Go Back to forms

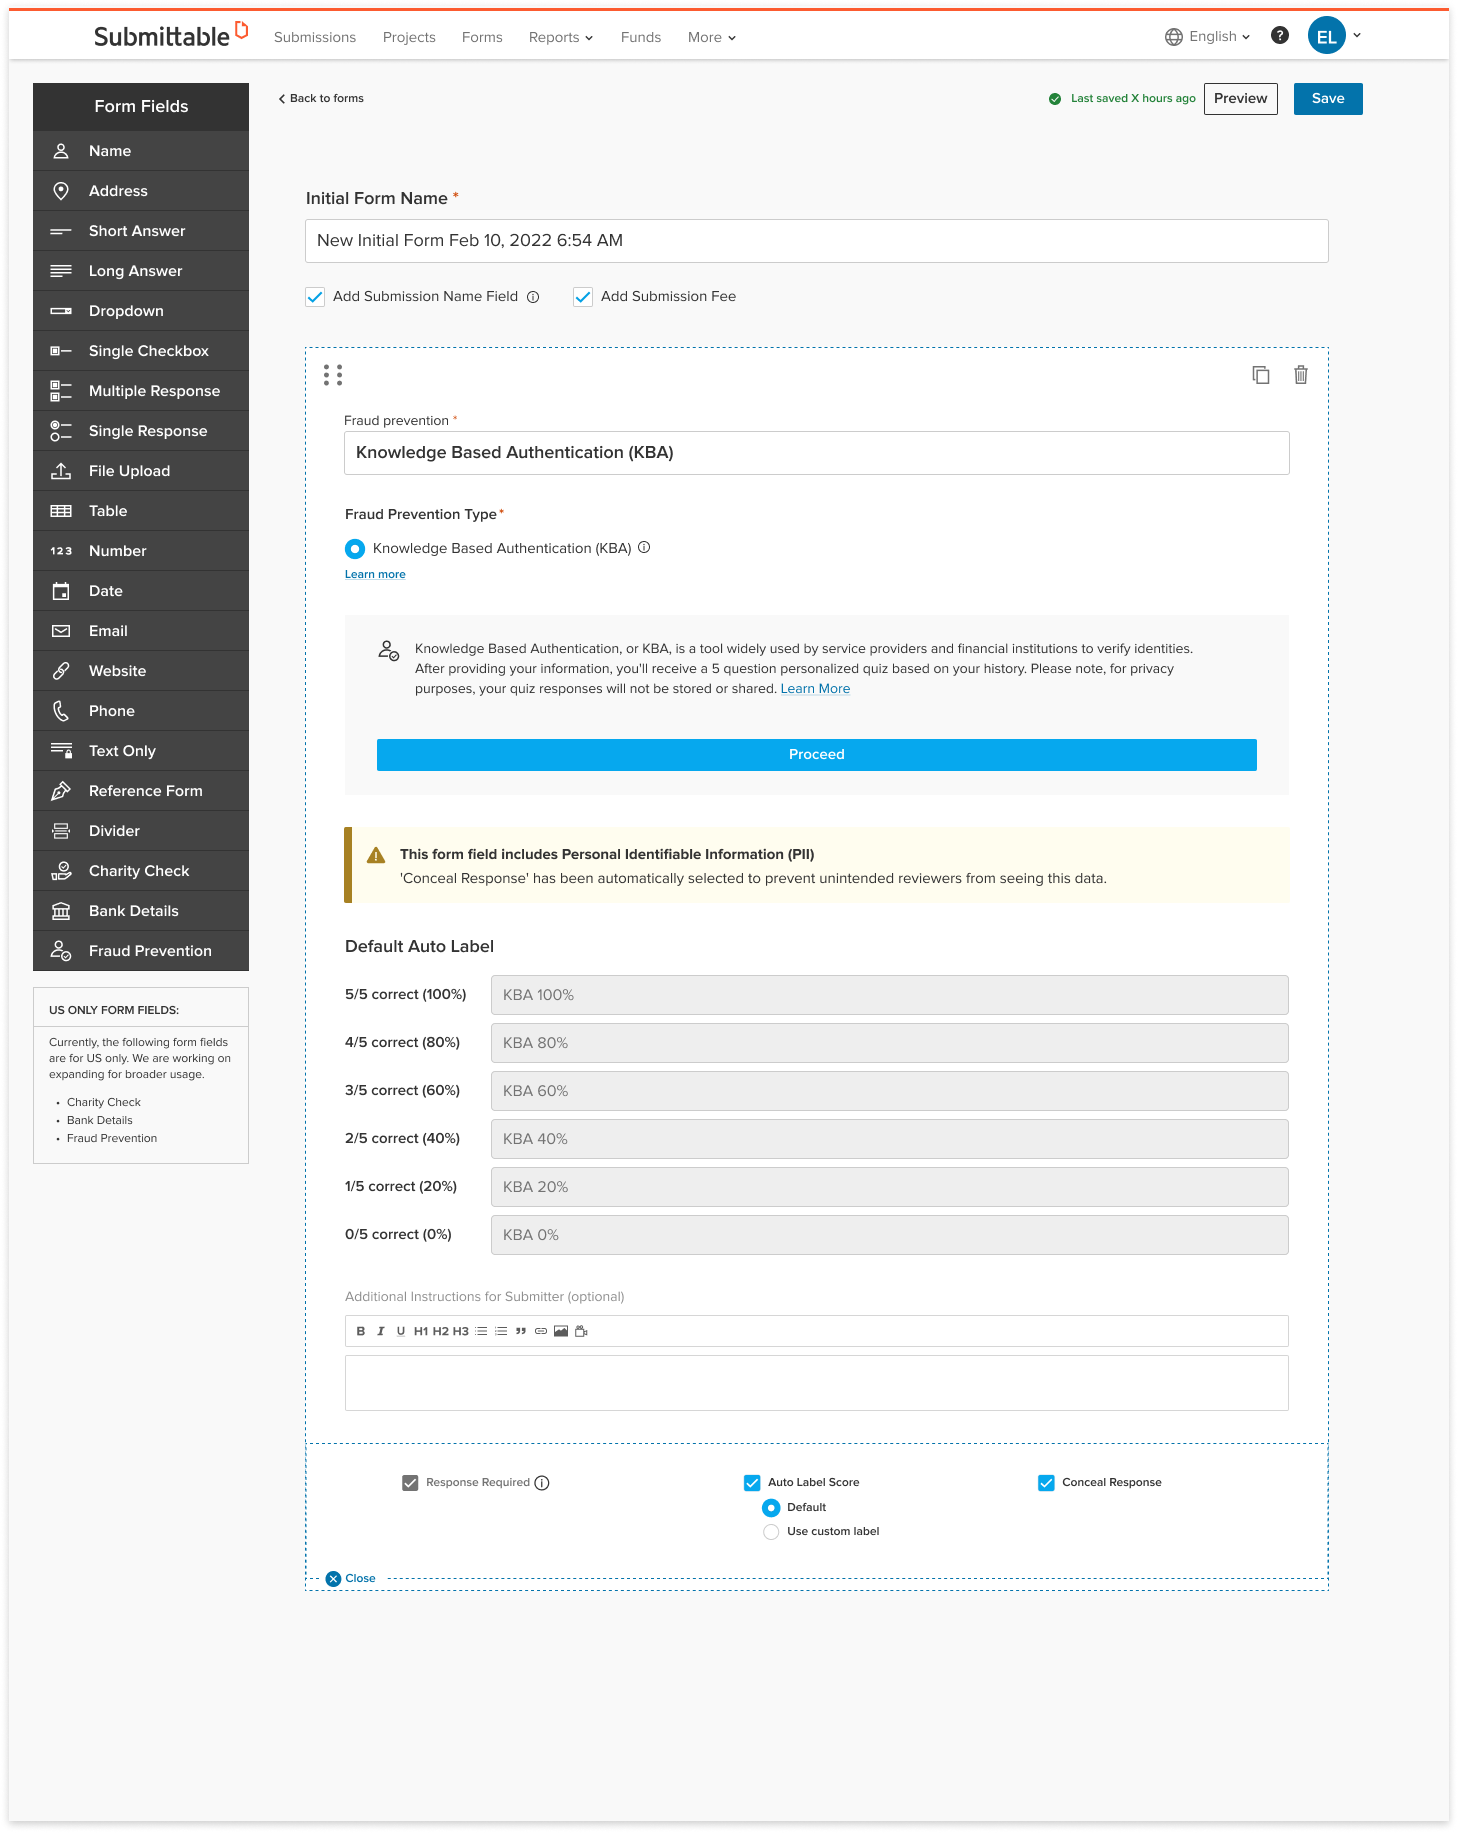(x=321, y=98)
